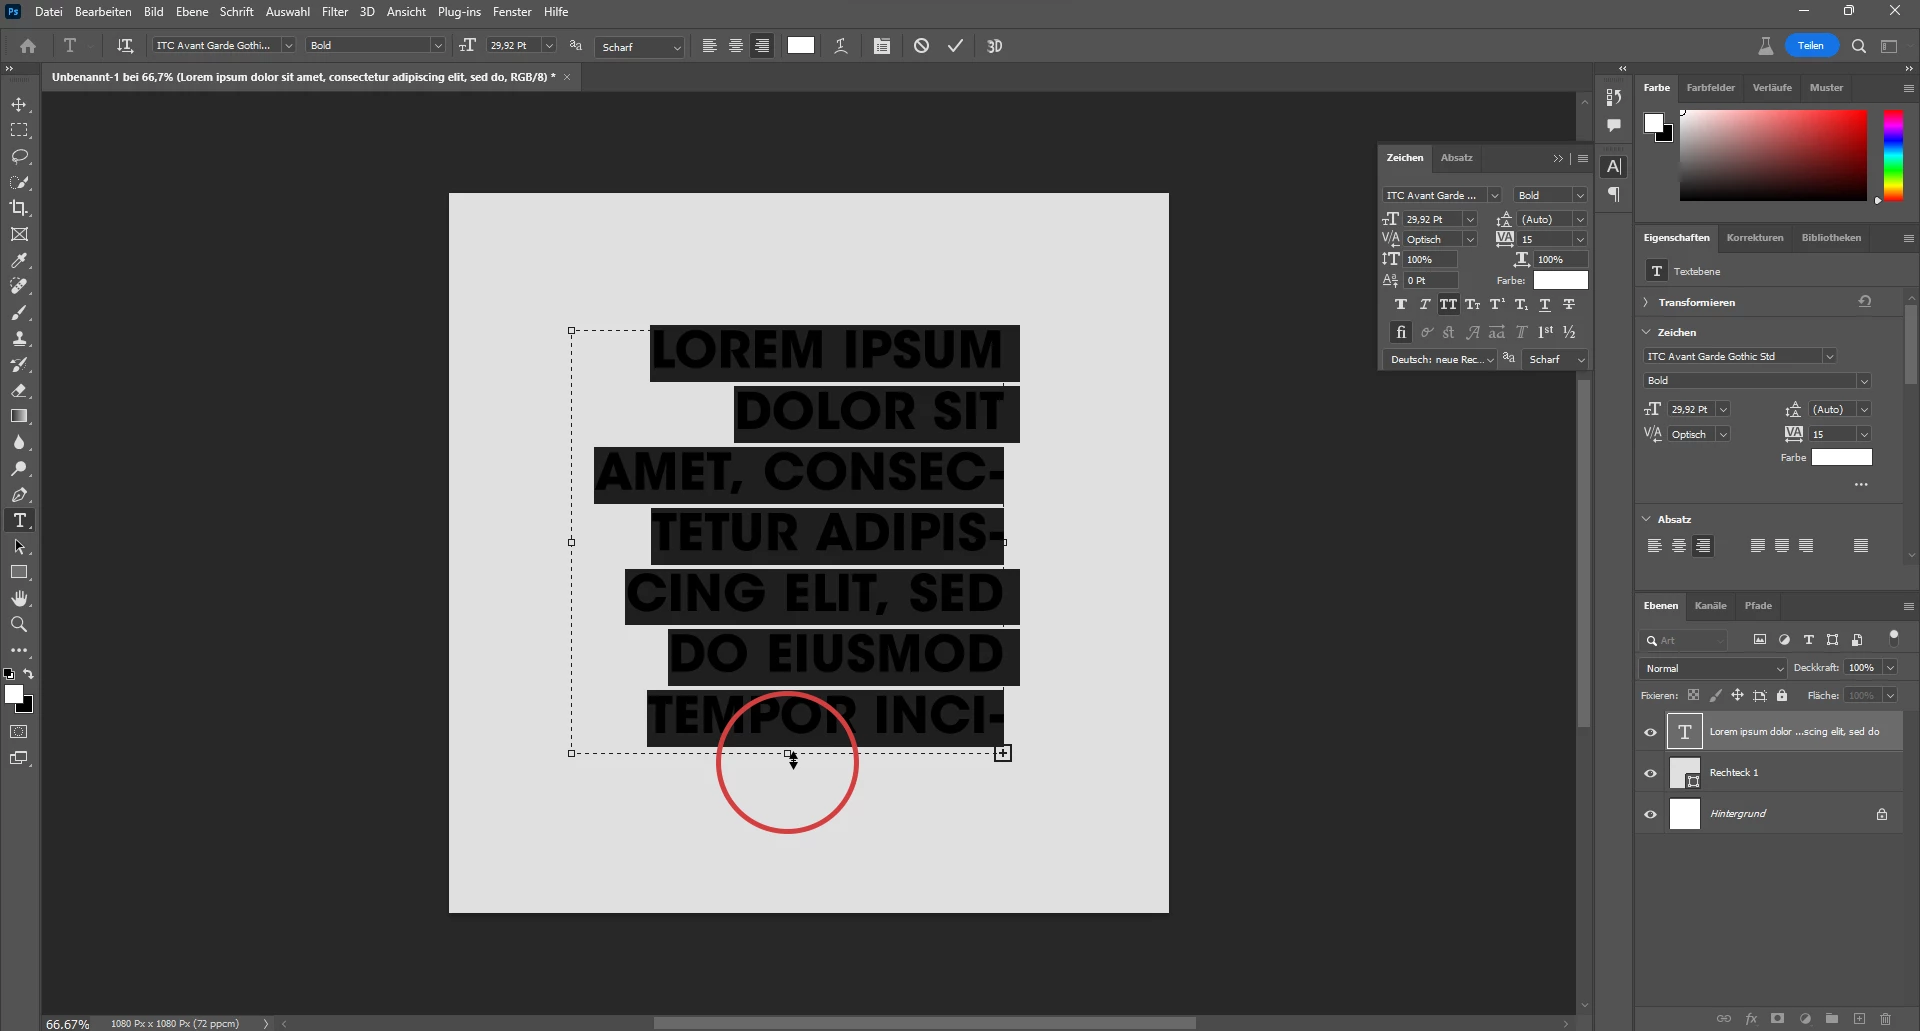The width and height of the screenshot is (1920, 1031).
Task: Select the Rectangular Marquee tool
Action: point(19,131)
